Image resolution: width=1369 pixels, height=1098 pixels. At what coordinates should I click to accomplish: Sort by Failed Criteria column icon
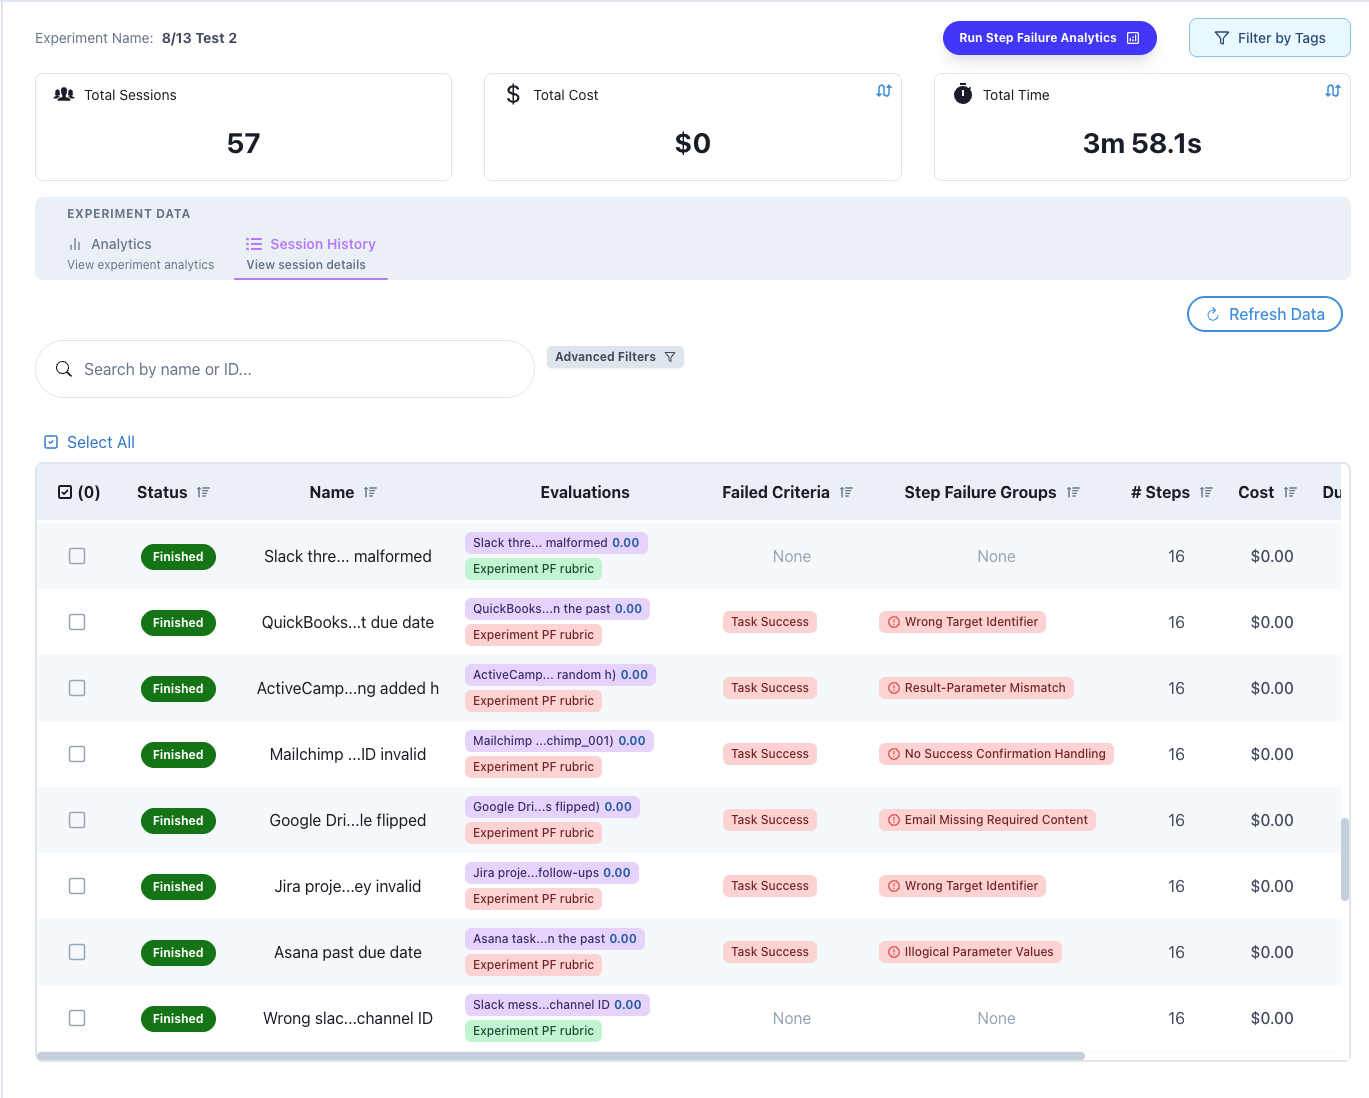tap(846, 492)
